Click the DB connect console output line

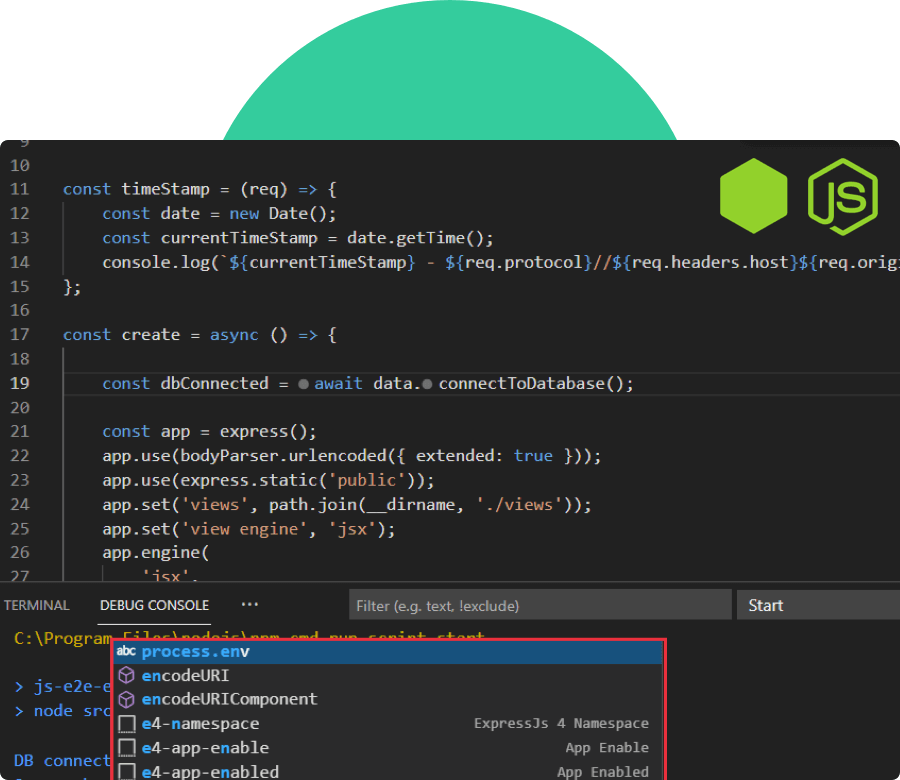point(62,761)
